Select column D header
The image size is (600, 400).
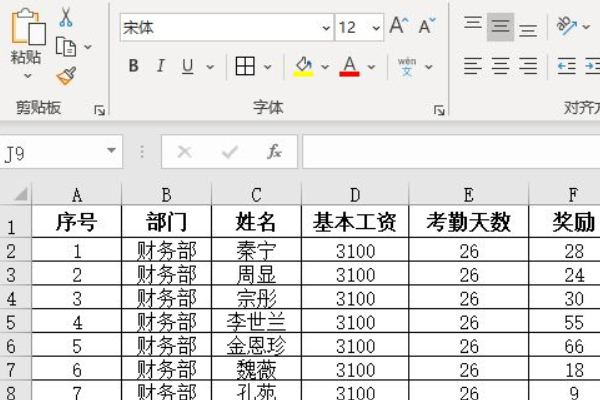point(355,194)
